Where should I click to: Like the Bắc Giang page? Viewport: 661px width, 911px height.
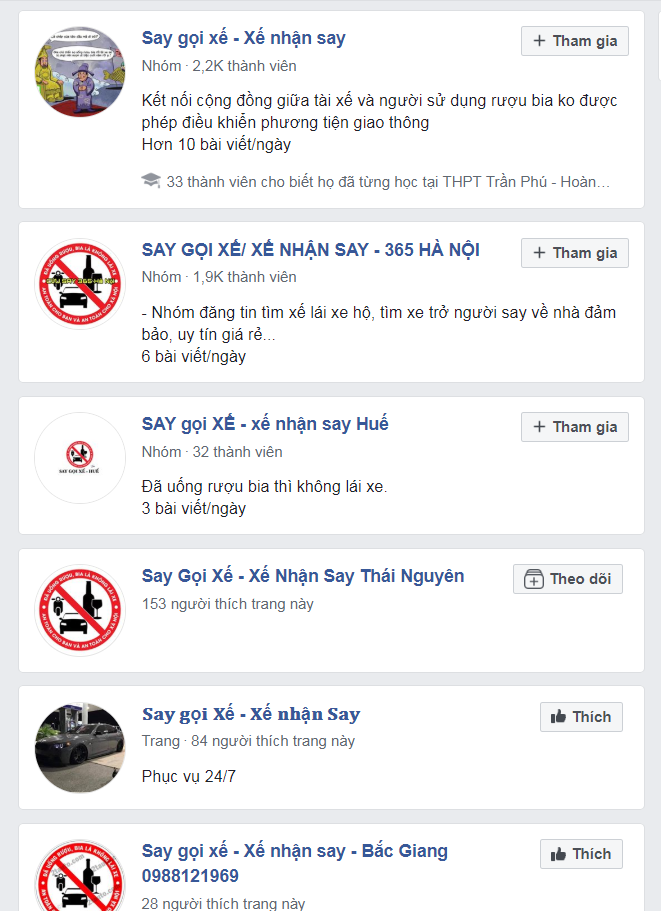tap(581, 854)
